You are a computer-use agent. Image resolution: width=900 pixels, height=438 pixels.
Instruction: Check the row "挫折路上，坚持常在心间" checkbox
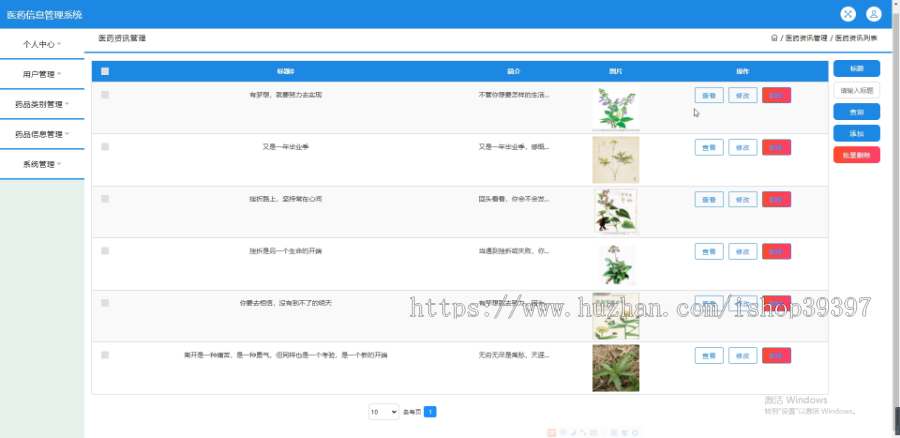coord(105,199)
